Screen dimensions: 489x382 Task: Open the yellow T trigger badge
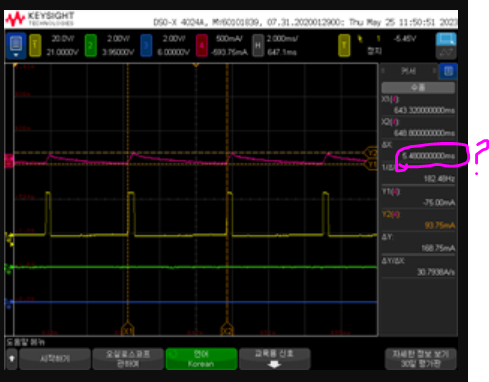[344, 45]
